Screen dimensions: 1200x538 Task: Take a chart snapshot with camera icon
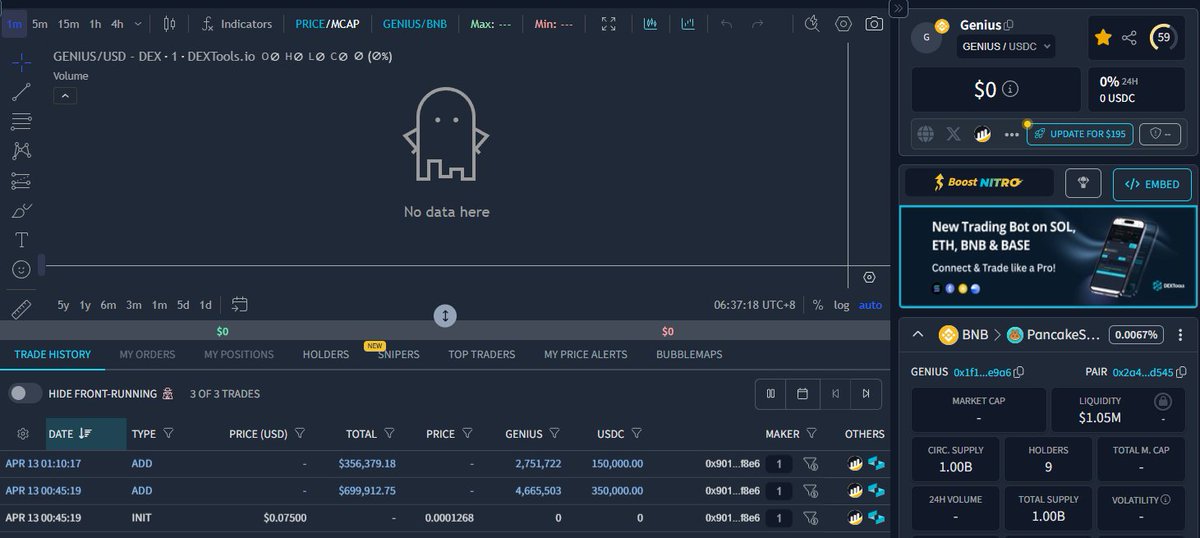(874, 23)
